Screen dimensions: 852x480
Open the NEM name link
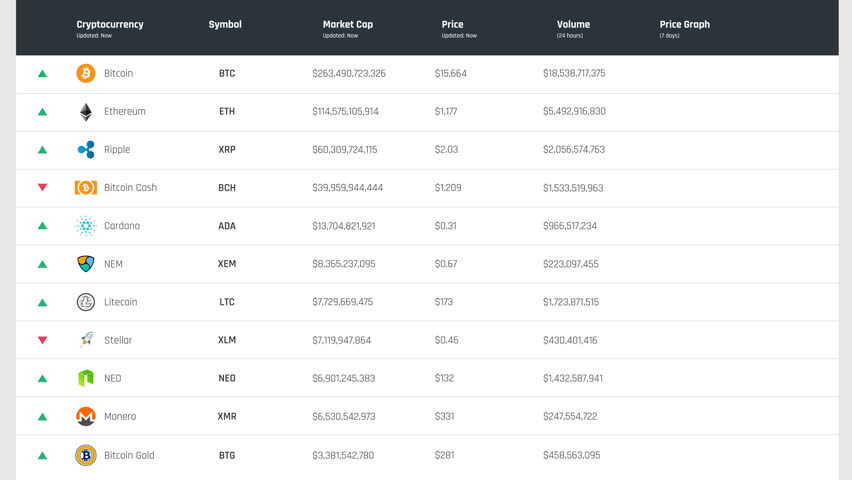pos(113,264)
